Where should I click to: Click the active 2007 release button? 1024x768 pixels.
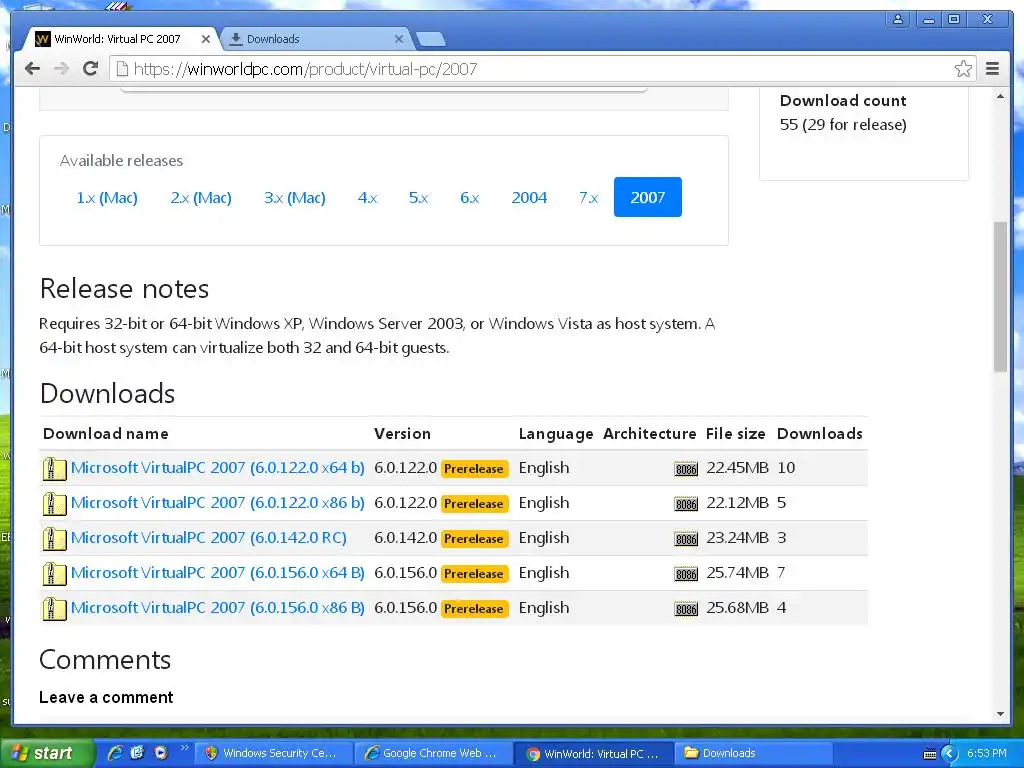648,197
